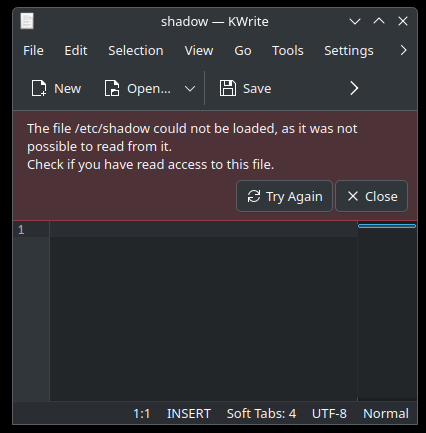
Task: Select the Normal highlighting mode selector
Action: (386, 414)
